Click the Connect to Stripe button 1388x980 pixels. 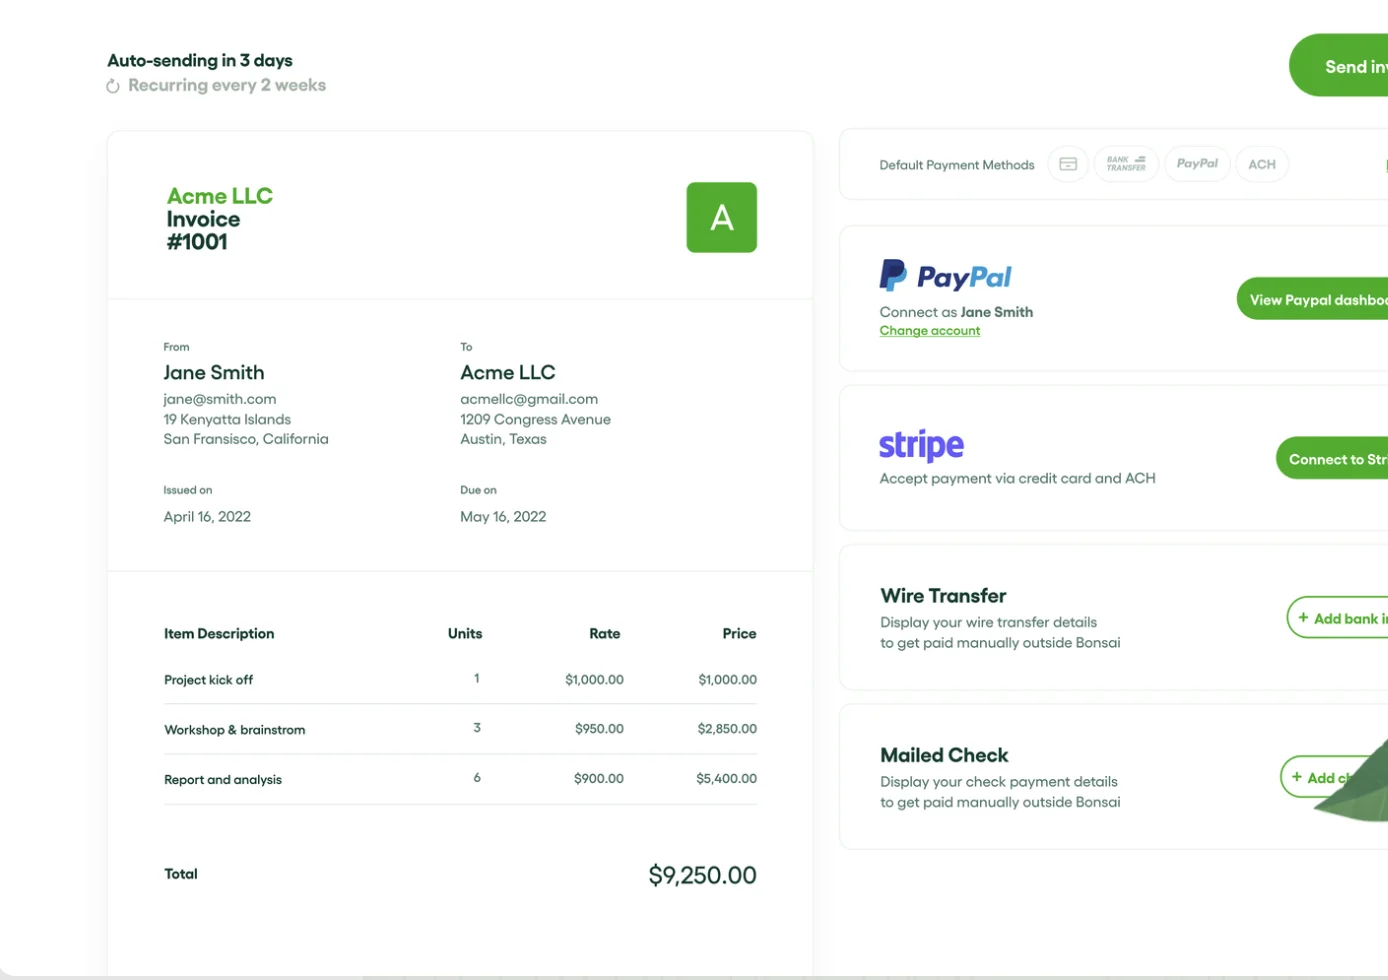[x=1332, y=458]
